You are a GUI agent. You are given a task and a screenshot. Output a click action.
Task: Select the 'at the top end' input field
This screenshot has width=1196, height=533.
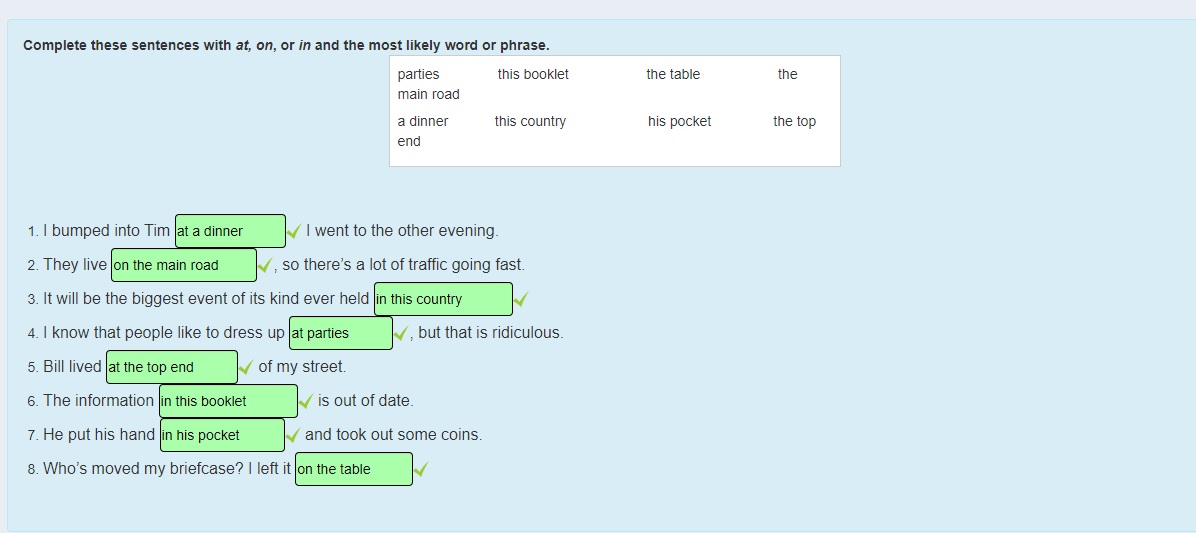click(x=171, y=367)
